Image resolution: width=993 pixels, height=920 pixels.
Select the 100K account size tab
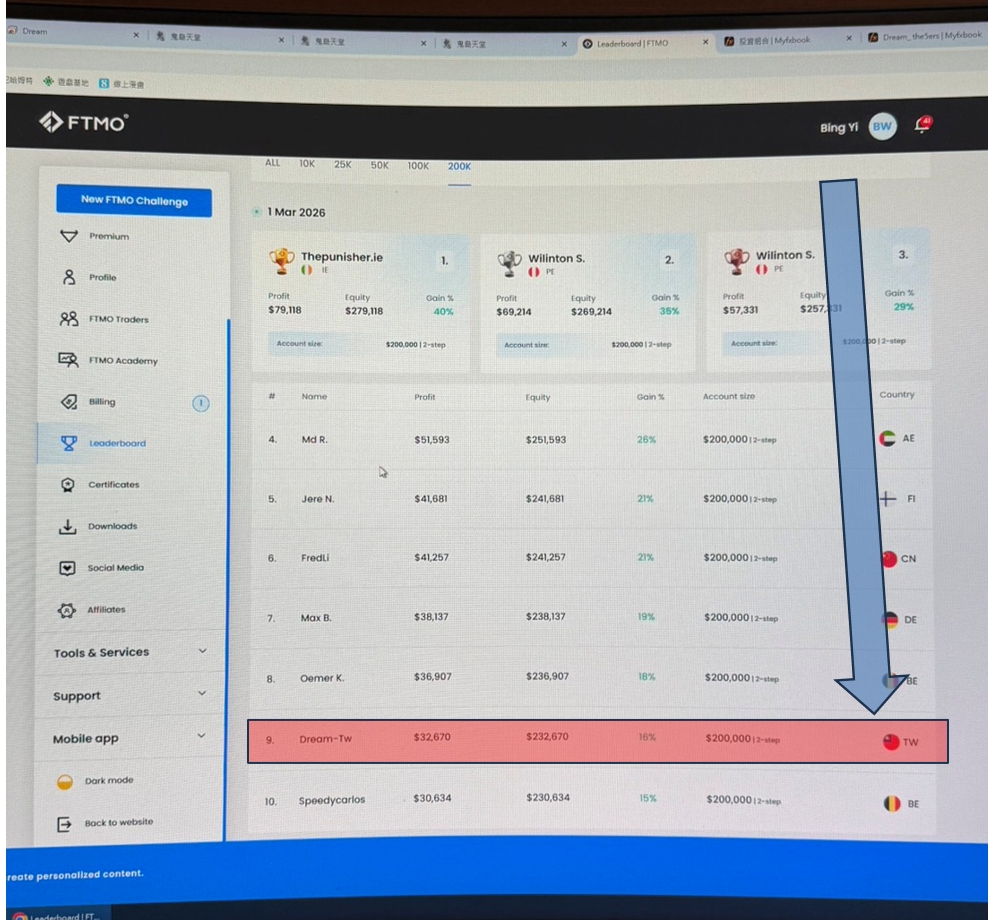pyautogui.click(x=418, y=165)
